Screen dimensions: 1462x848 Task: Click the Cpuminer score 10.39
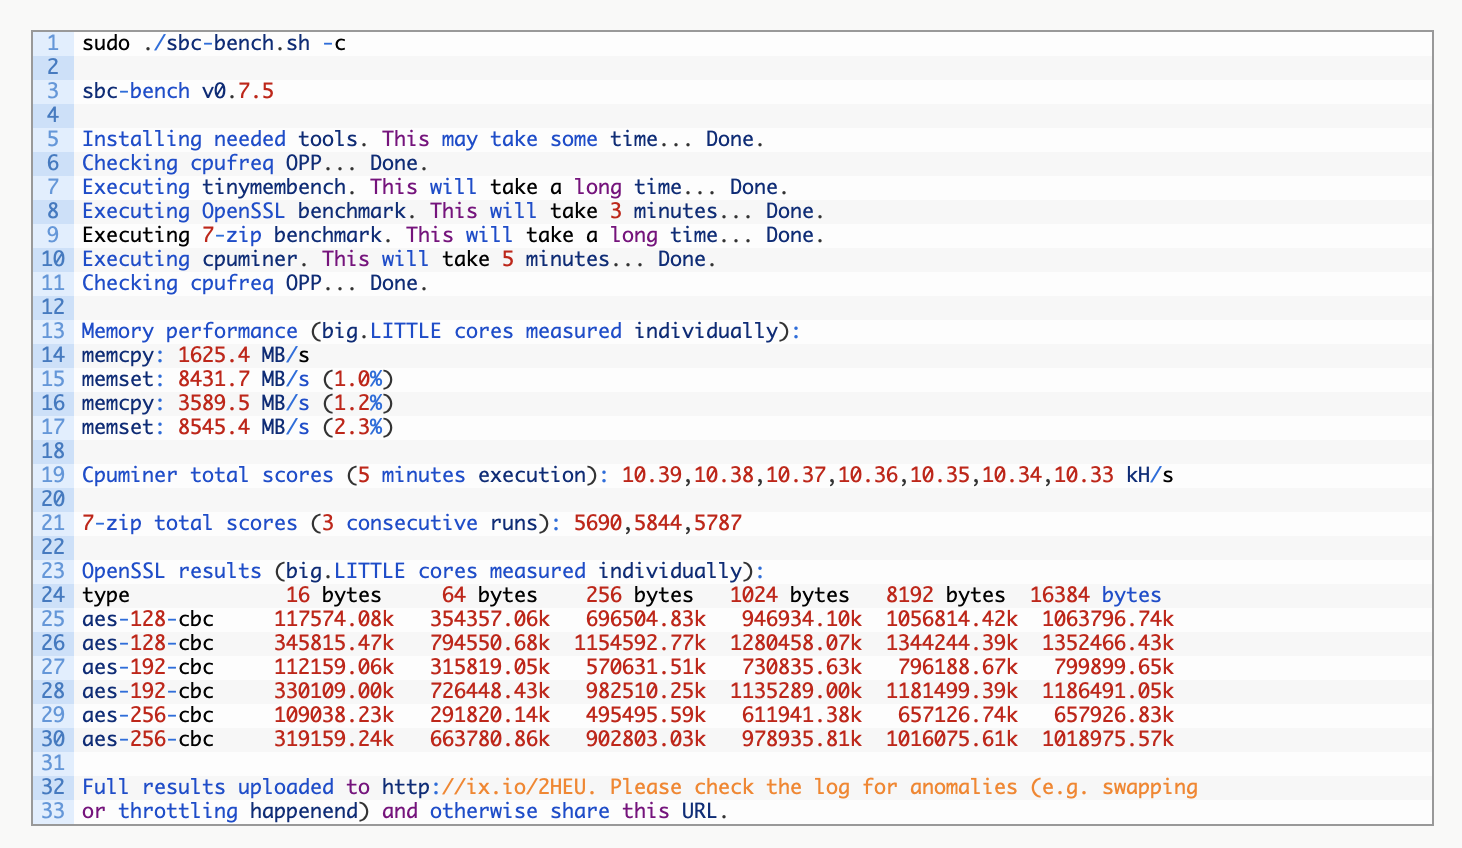pos(652,475)
